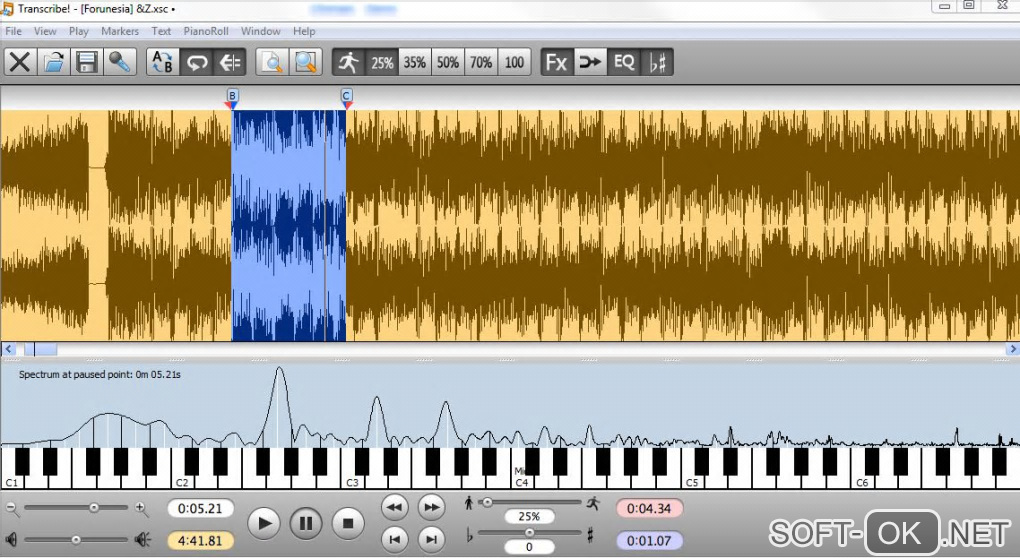Click the fast forward double-arrow button
1020x558 pixels.
(x=431, y=507)
